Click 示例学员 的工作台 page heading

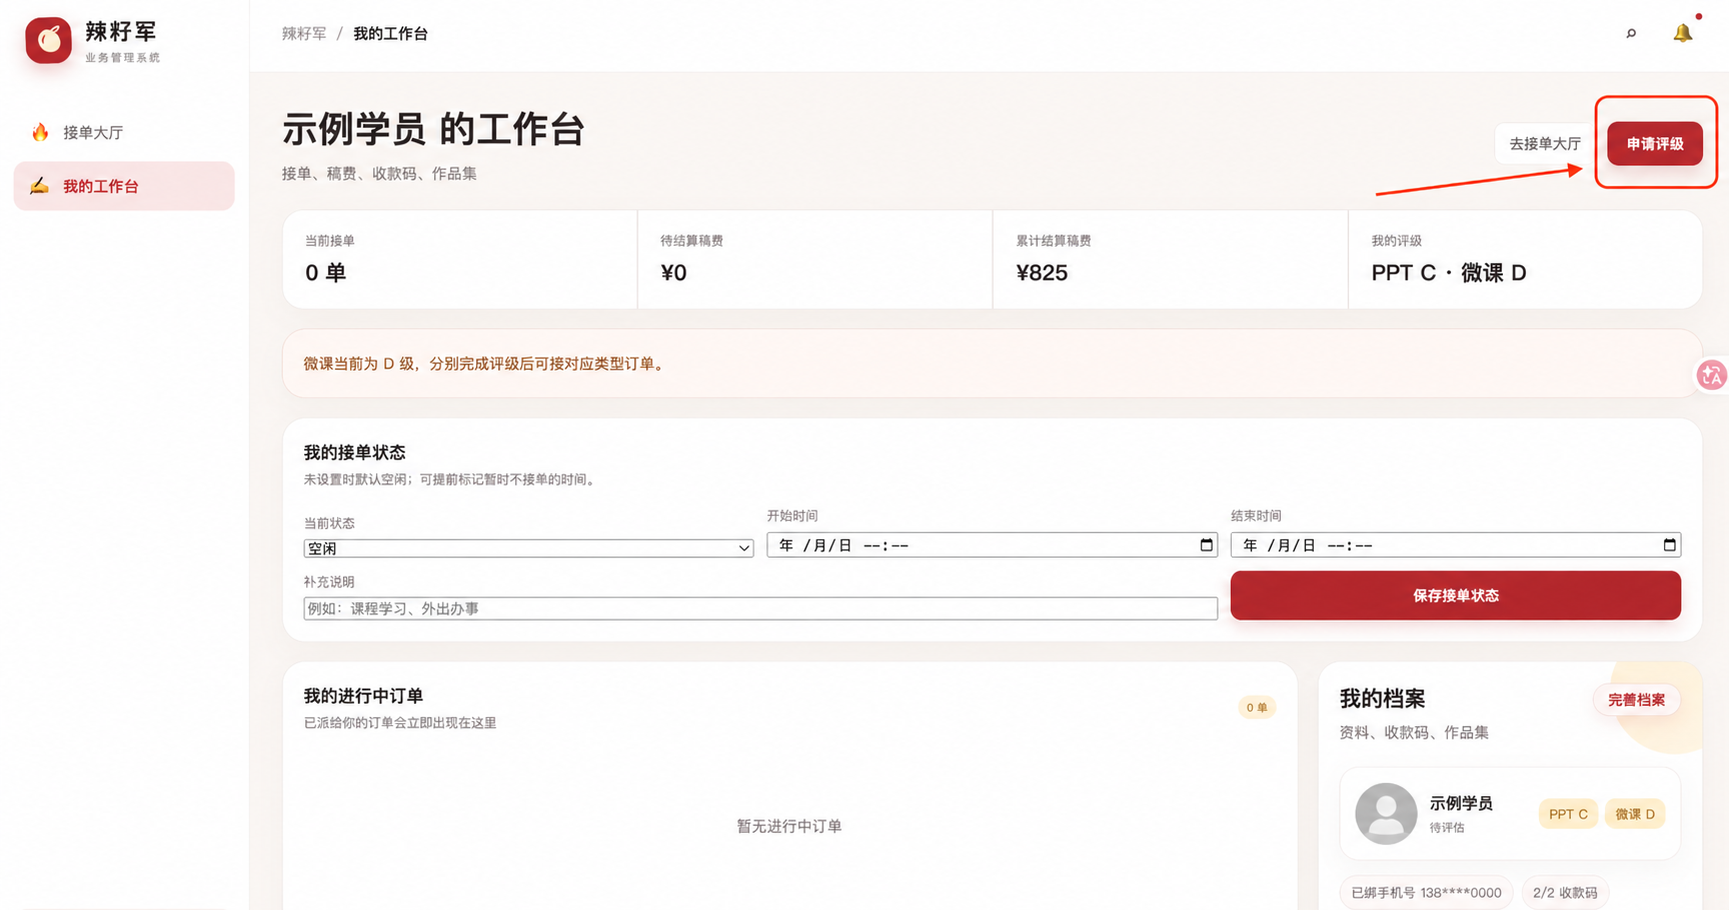click(433, 130)
